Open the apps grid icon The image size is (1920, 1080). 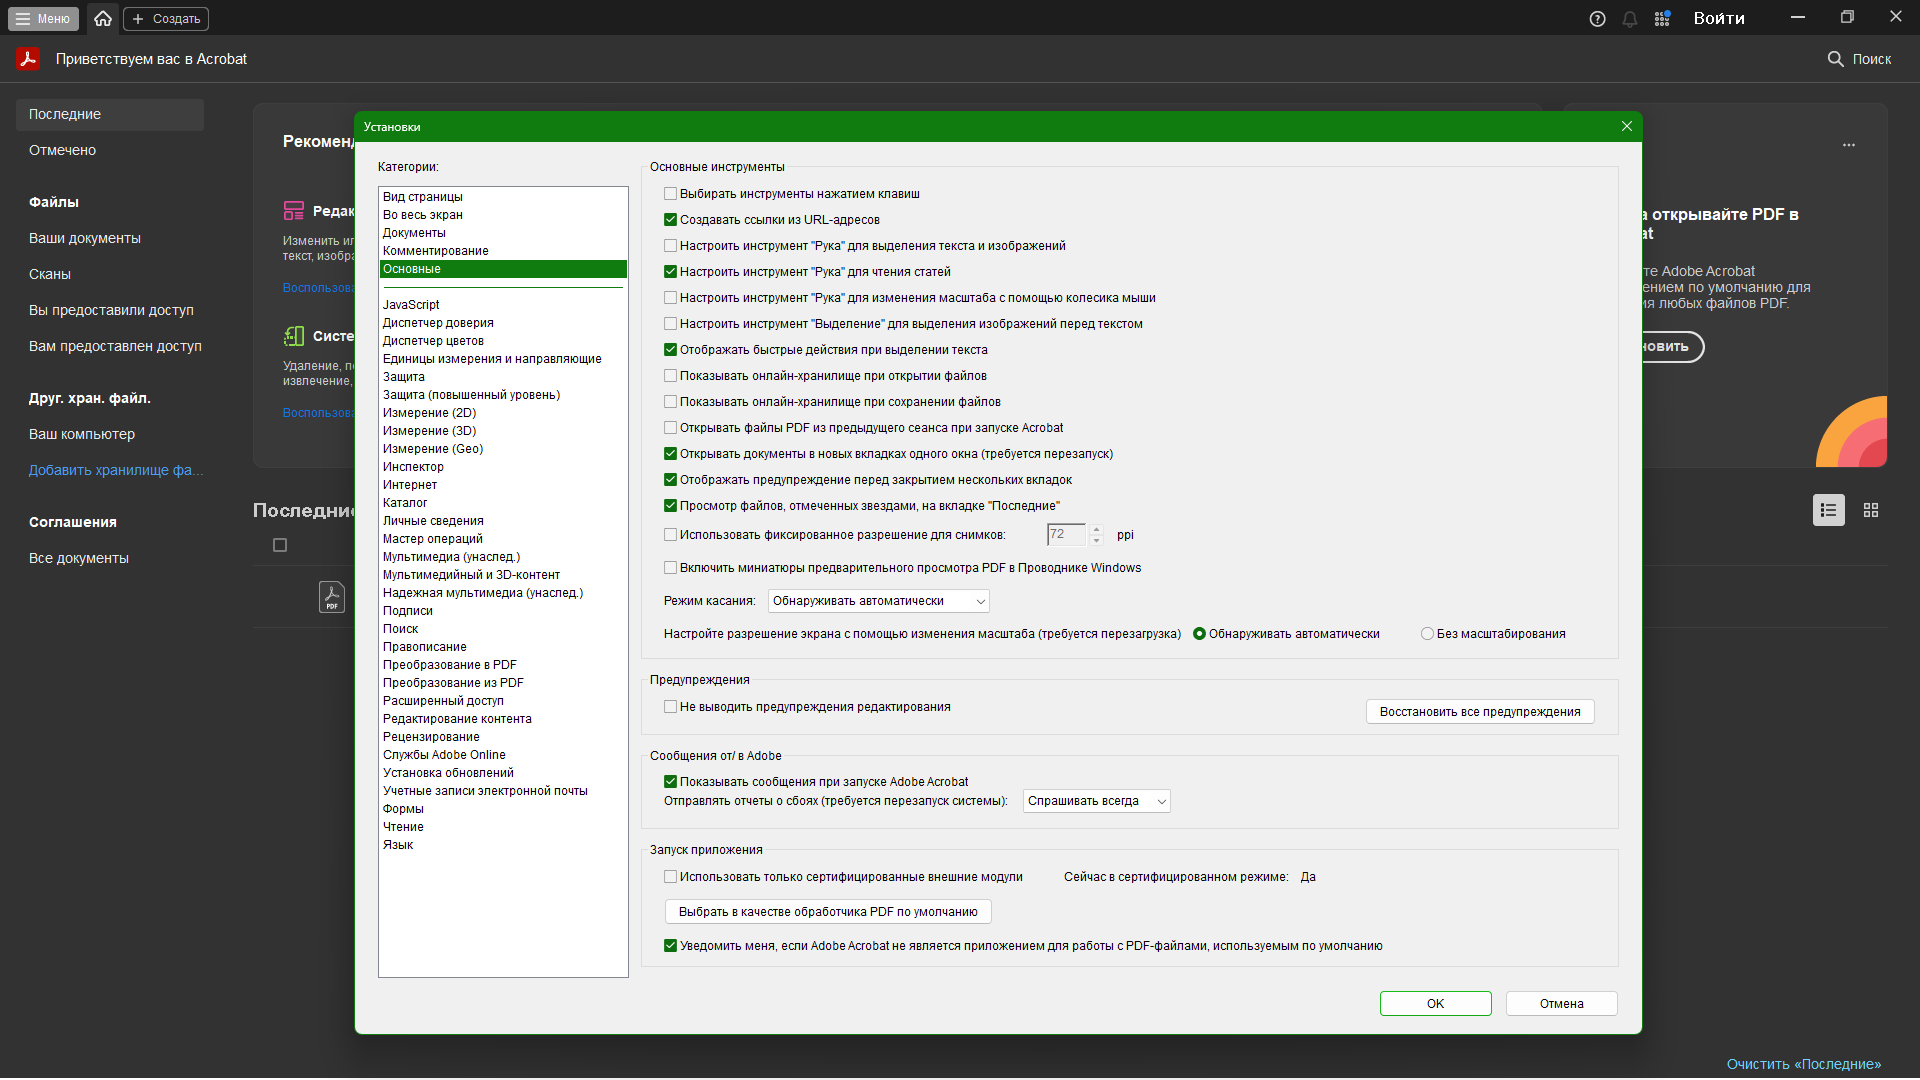pyautogui.click(x=1662, y=19)
